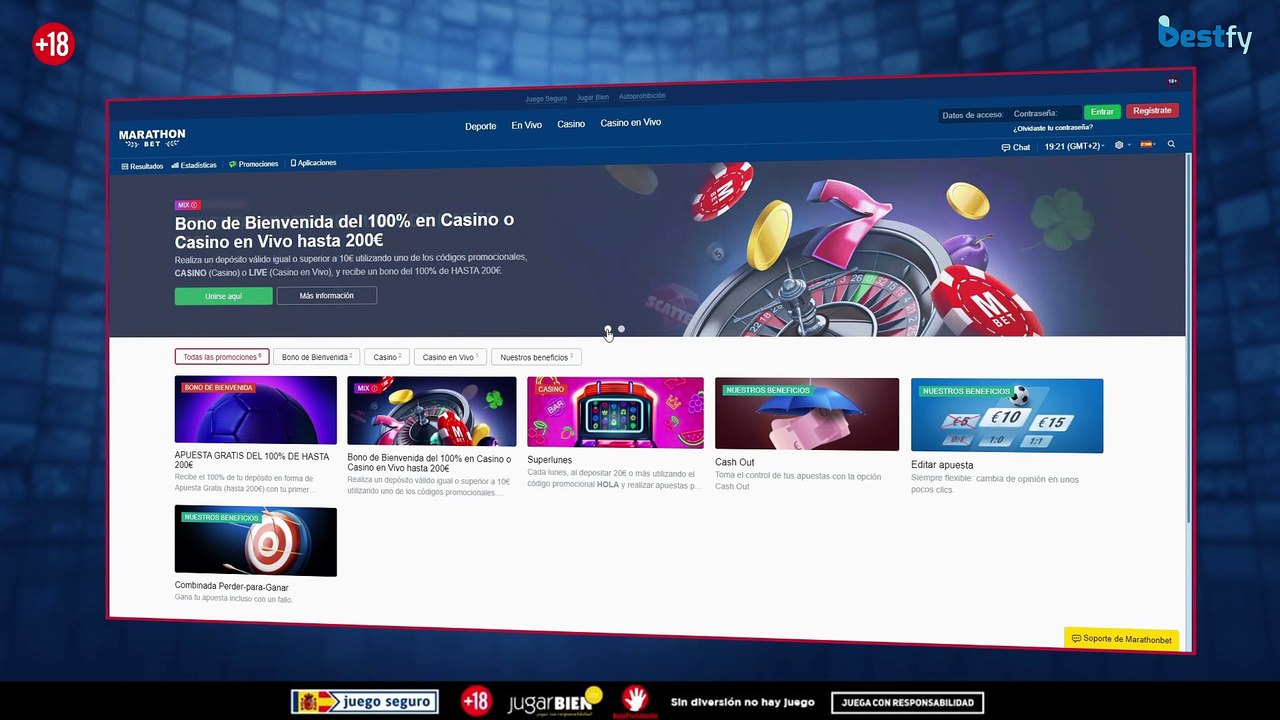Switch to En Vivo section
Viewport: 1280px width, 720px height.
click(526, 125)
